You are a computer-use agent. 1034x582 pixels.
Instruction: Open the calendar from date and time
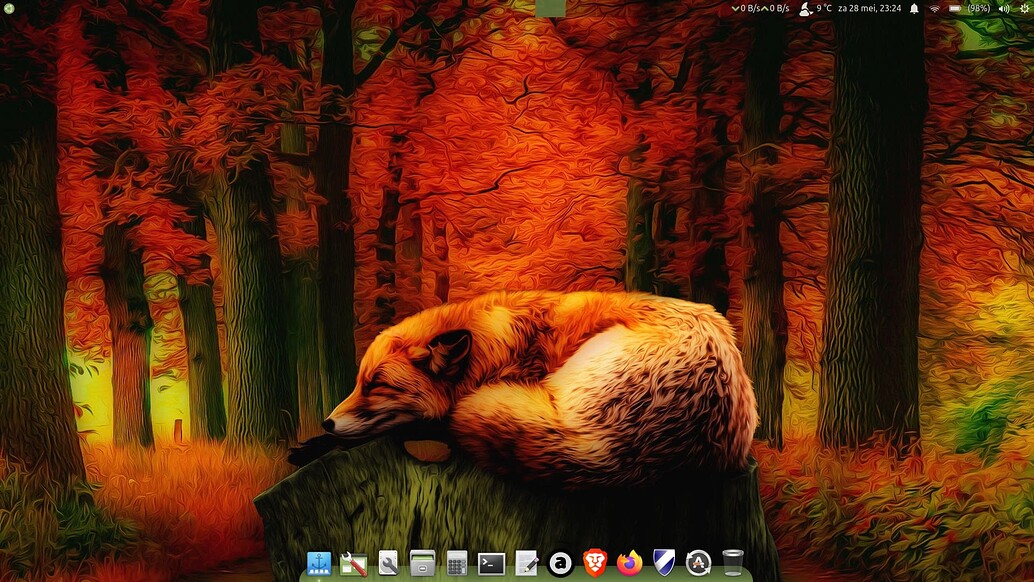869,9
